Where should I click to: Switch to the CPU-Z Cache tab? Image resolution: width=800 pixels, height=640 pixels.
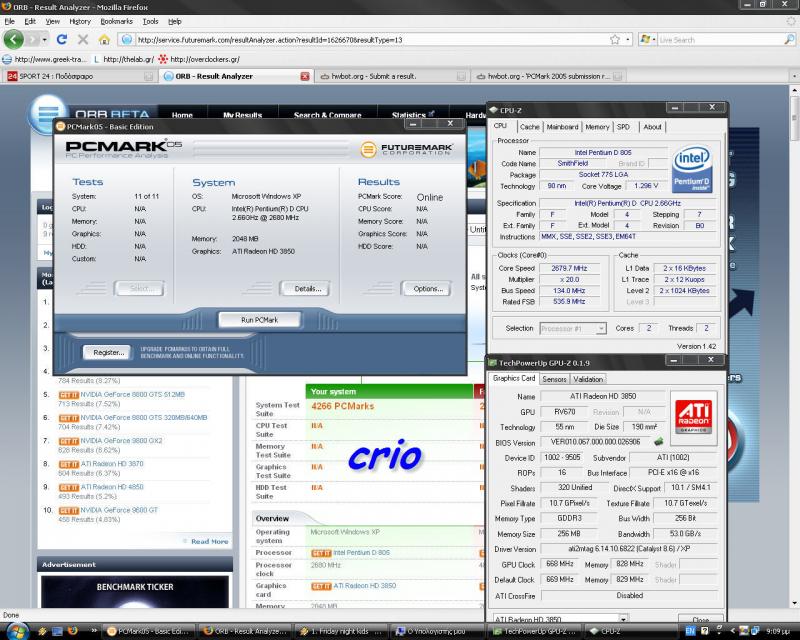click(x=530, y=127)
